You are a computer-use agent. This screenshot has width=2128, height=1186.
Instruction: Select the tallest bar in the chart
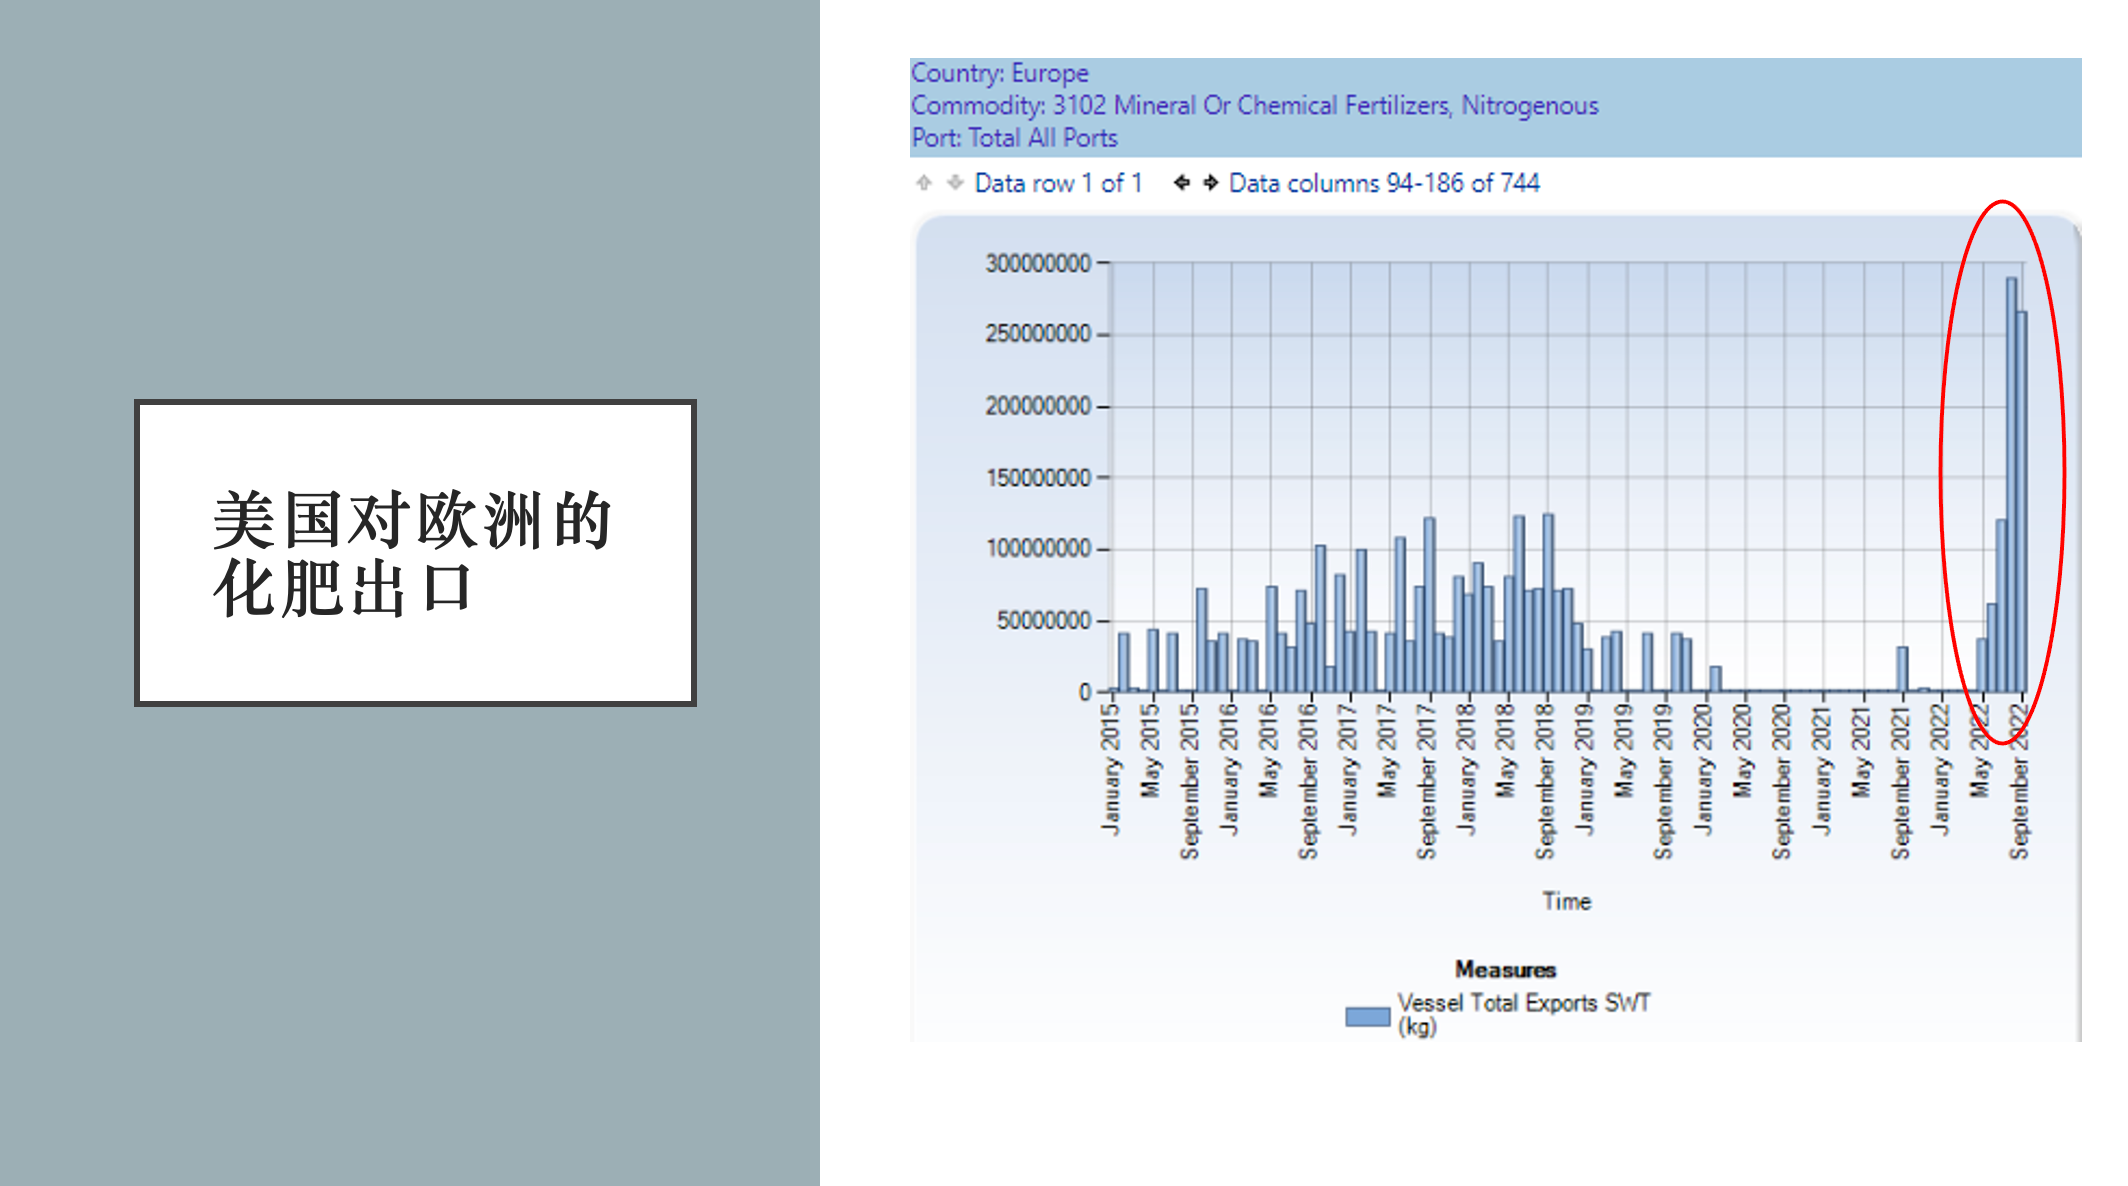pos(2011,485)
